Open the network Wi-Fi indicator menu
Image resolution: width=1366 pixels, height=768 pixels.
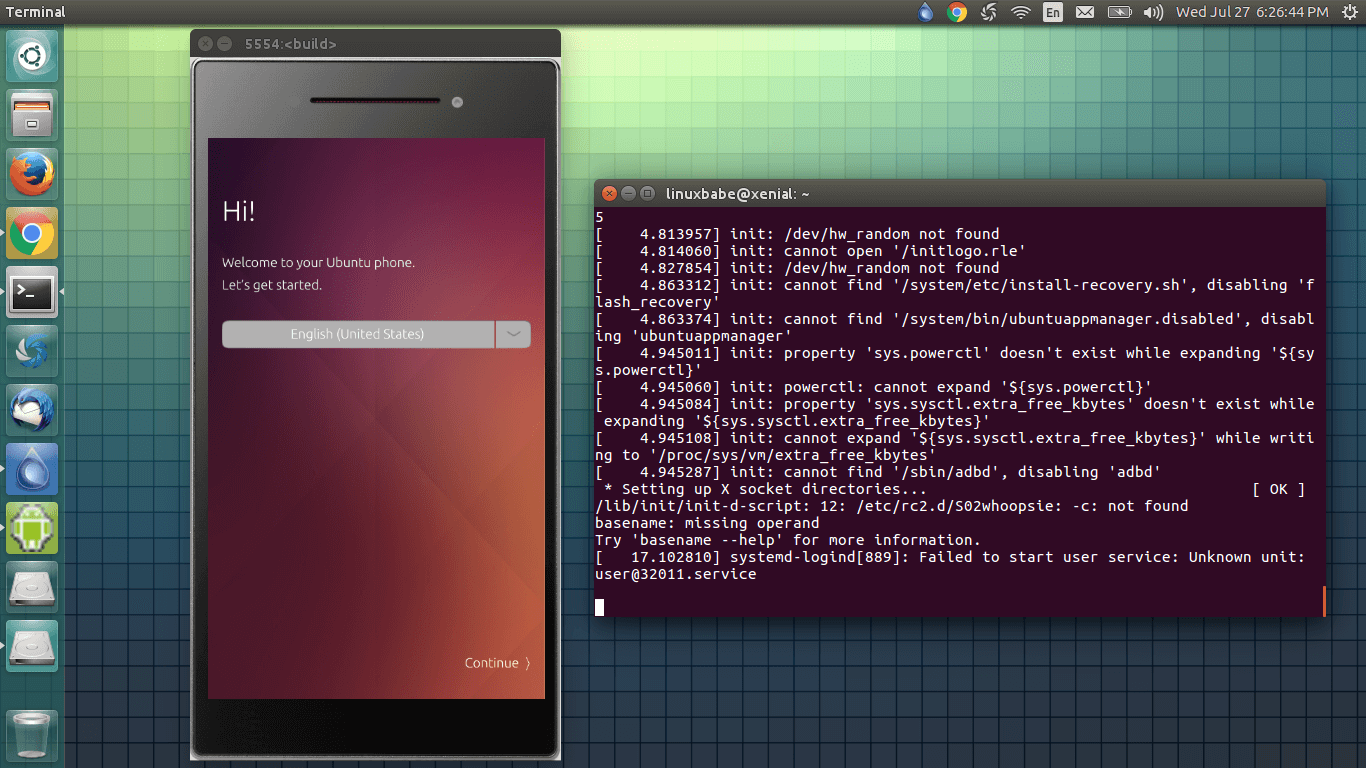point(1019,12)
